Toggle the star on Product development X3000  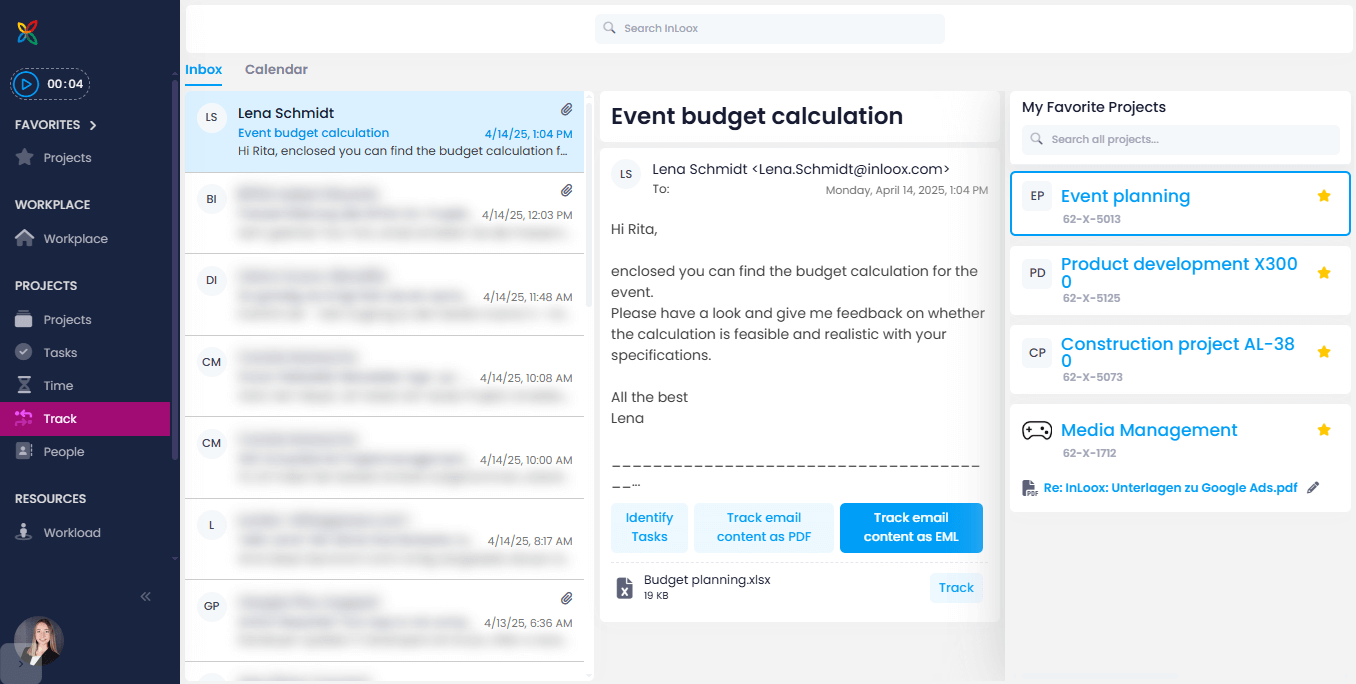click(x=1324, y=272)
